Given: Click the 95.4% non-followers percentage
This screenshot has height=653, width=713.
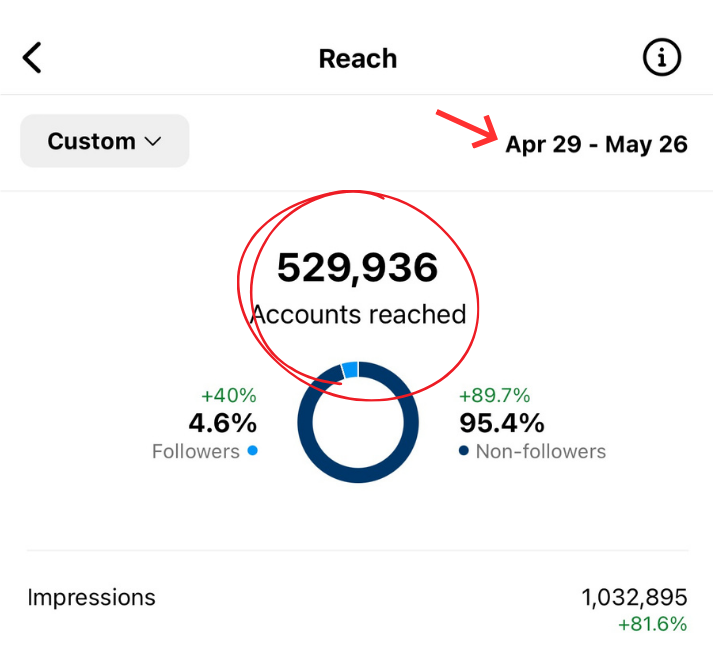Looking at the screenshot, I should [501, 423].
